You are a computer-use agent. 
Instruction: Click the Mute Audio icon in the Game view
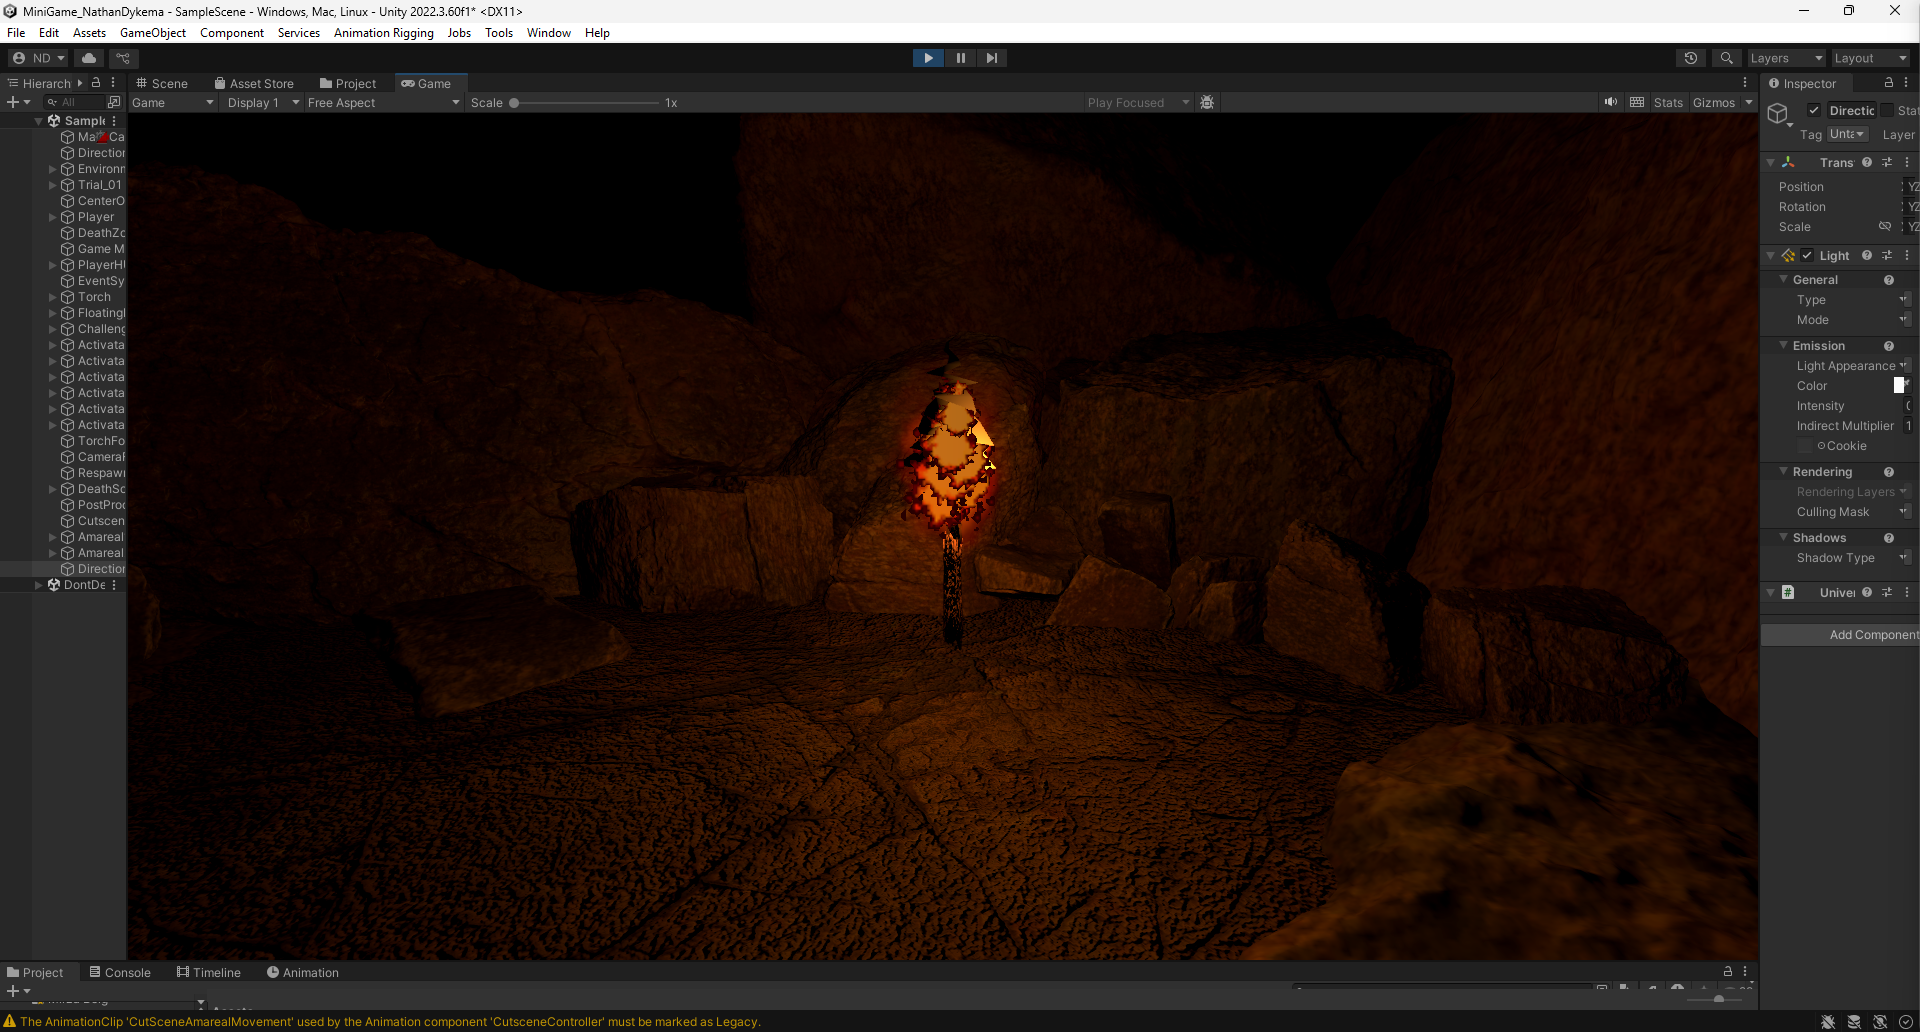(x=1610, y=102)
